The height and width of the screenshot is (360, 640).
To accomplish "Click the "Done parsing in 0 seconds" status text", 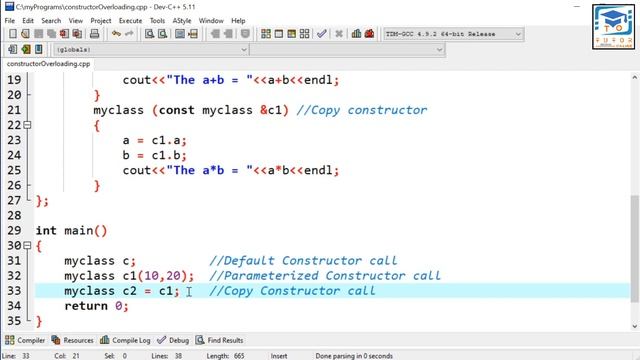I will 354,356.
